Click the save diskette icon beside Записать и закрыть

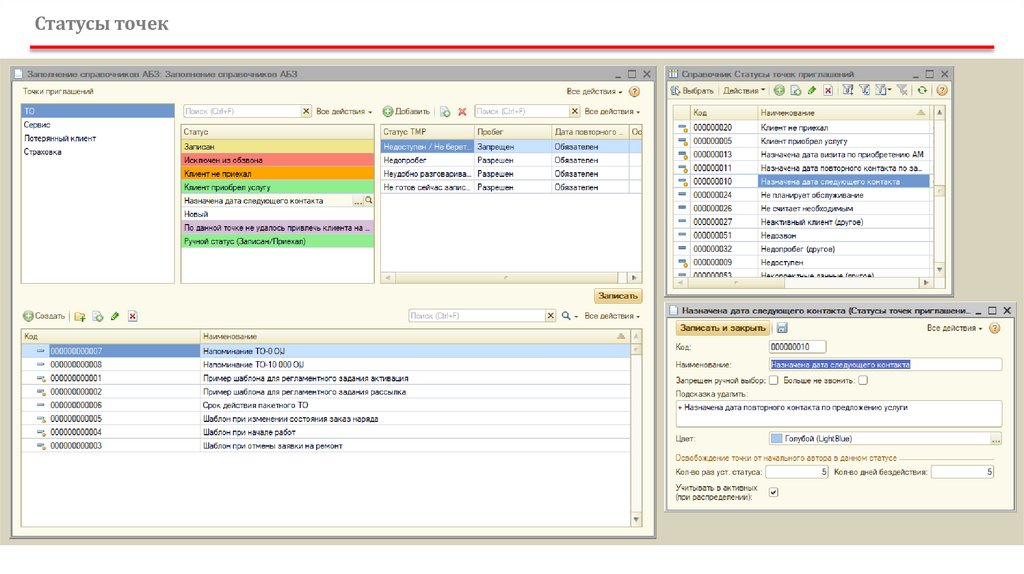click(x=781, y=328)
